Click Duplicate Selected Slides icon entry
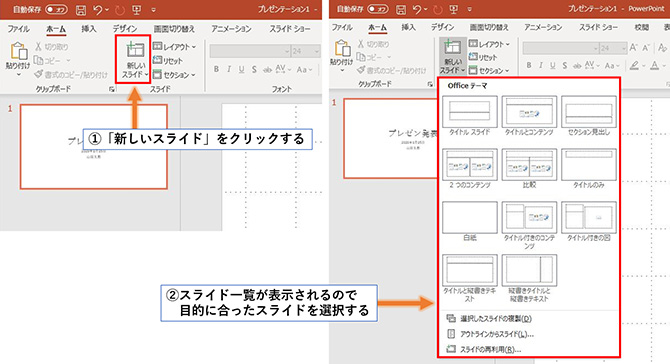The height and width of the screenshot is (364, 670). click(489, 319)
